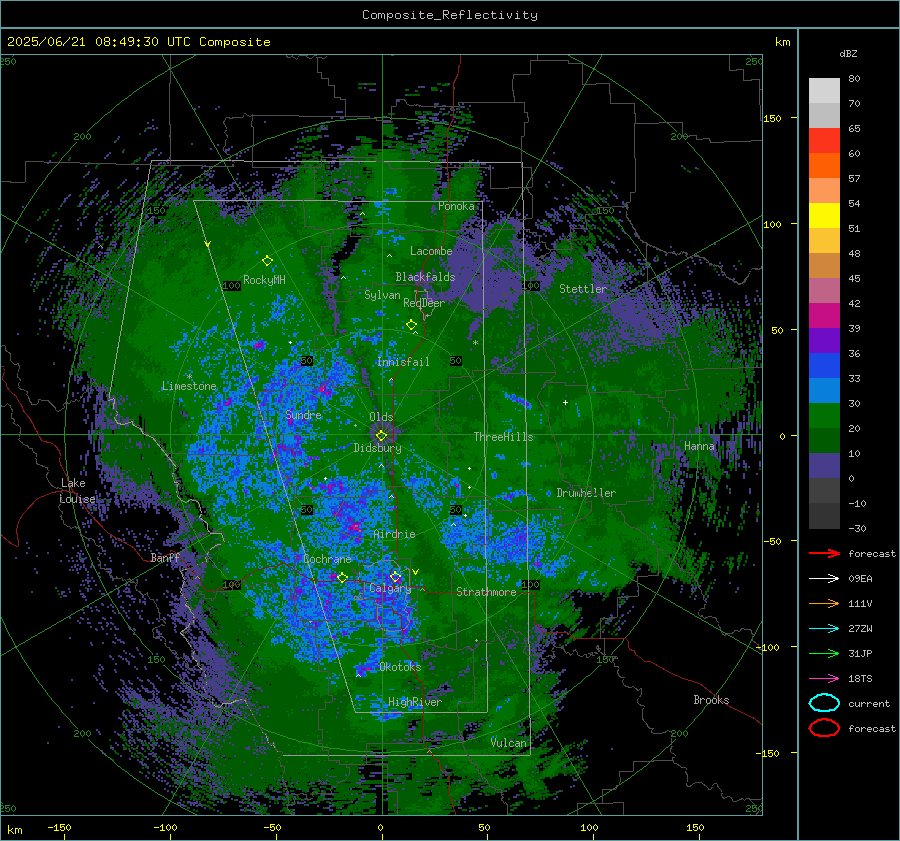This screenshot has height=841, width=900.
Task: Click the dBZ legend heading
Action: (x=848, y=53)
